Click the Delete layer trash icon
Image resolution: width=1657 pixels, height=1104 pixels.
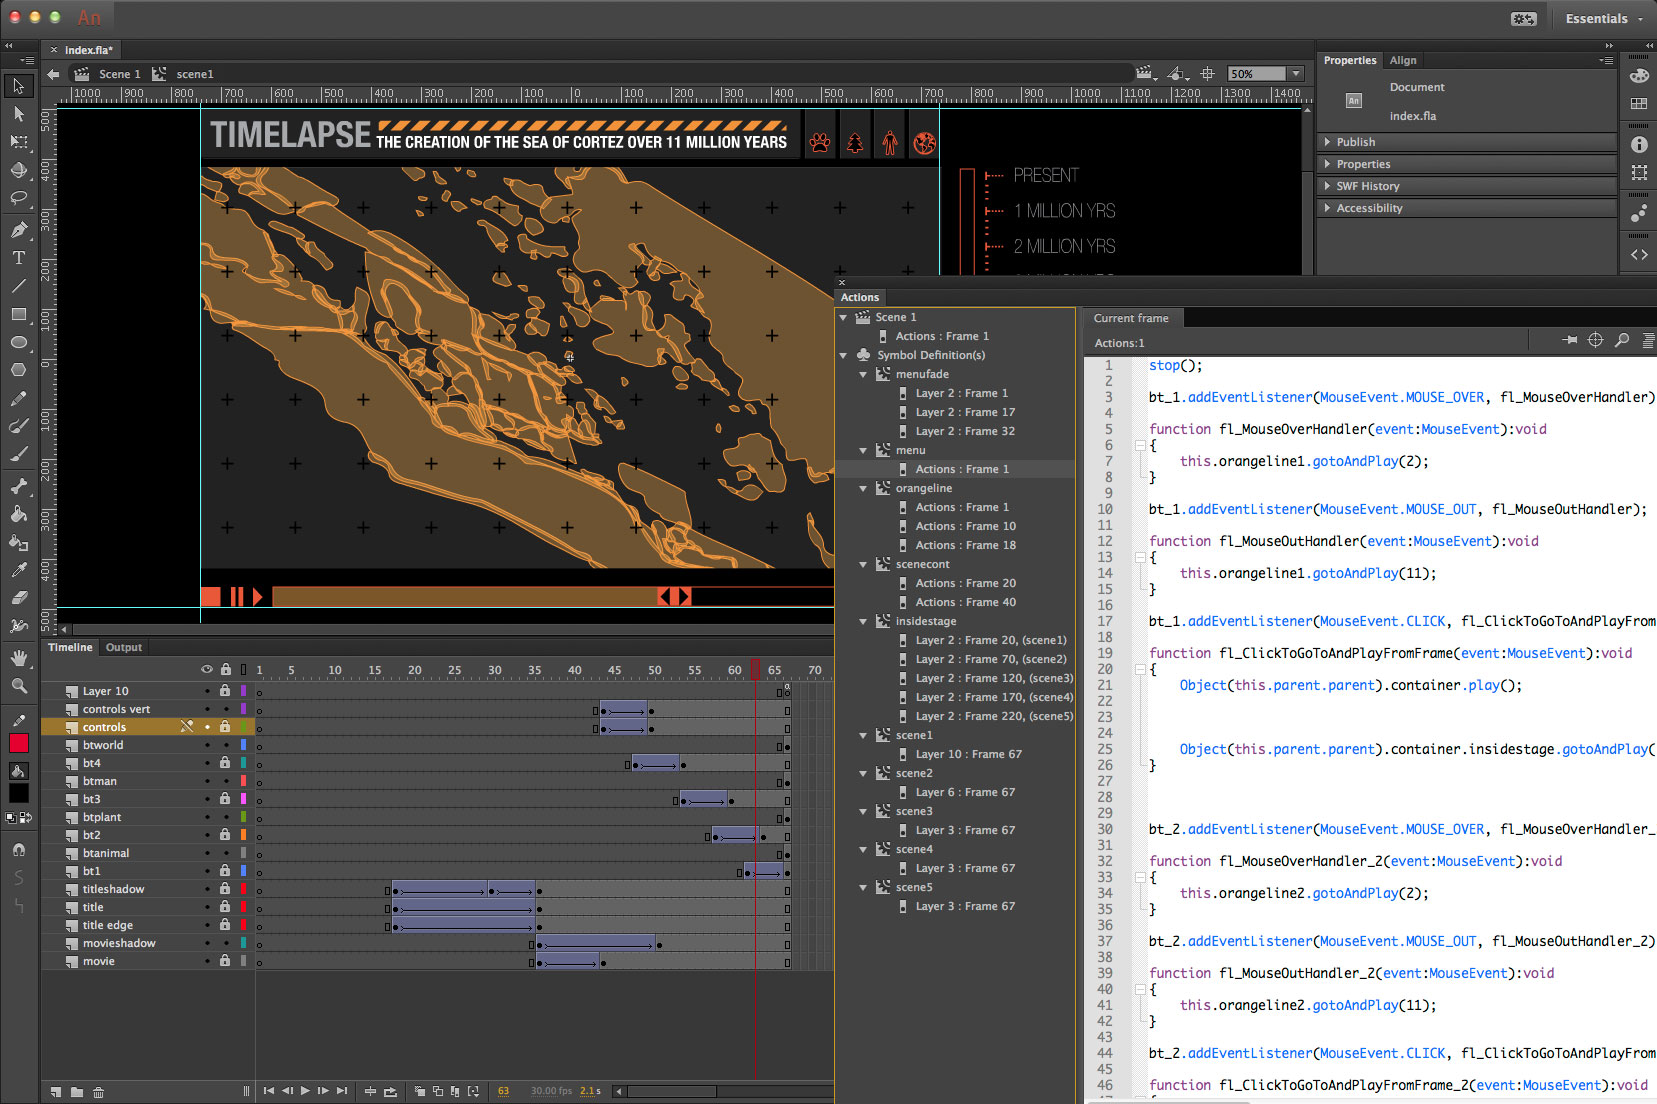(98, 1092)
